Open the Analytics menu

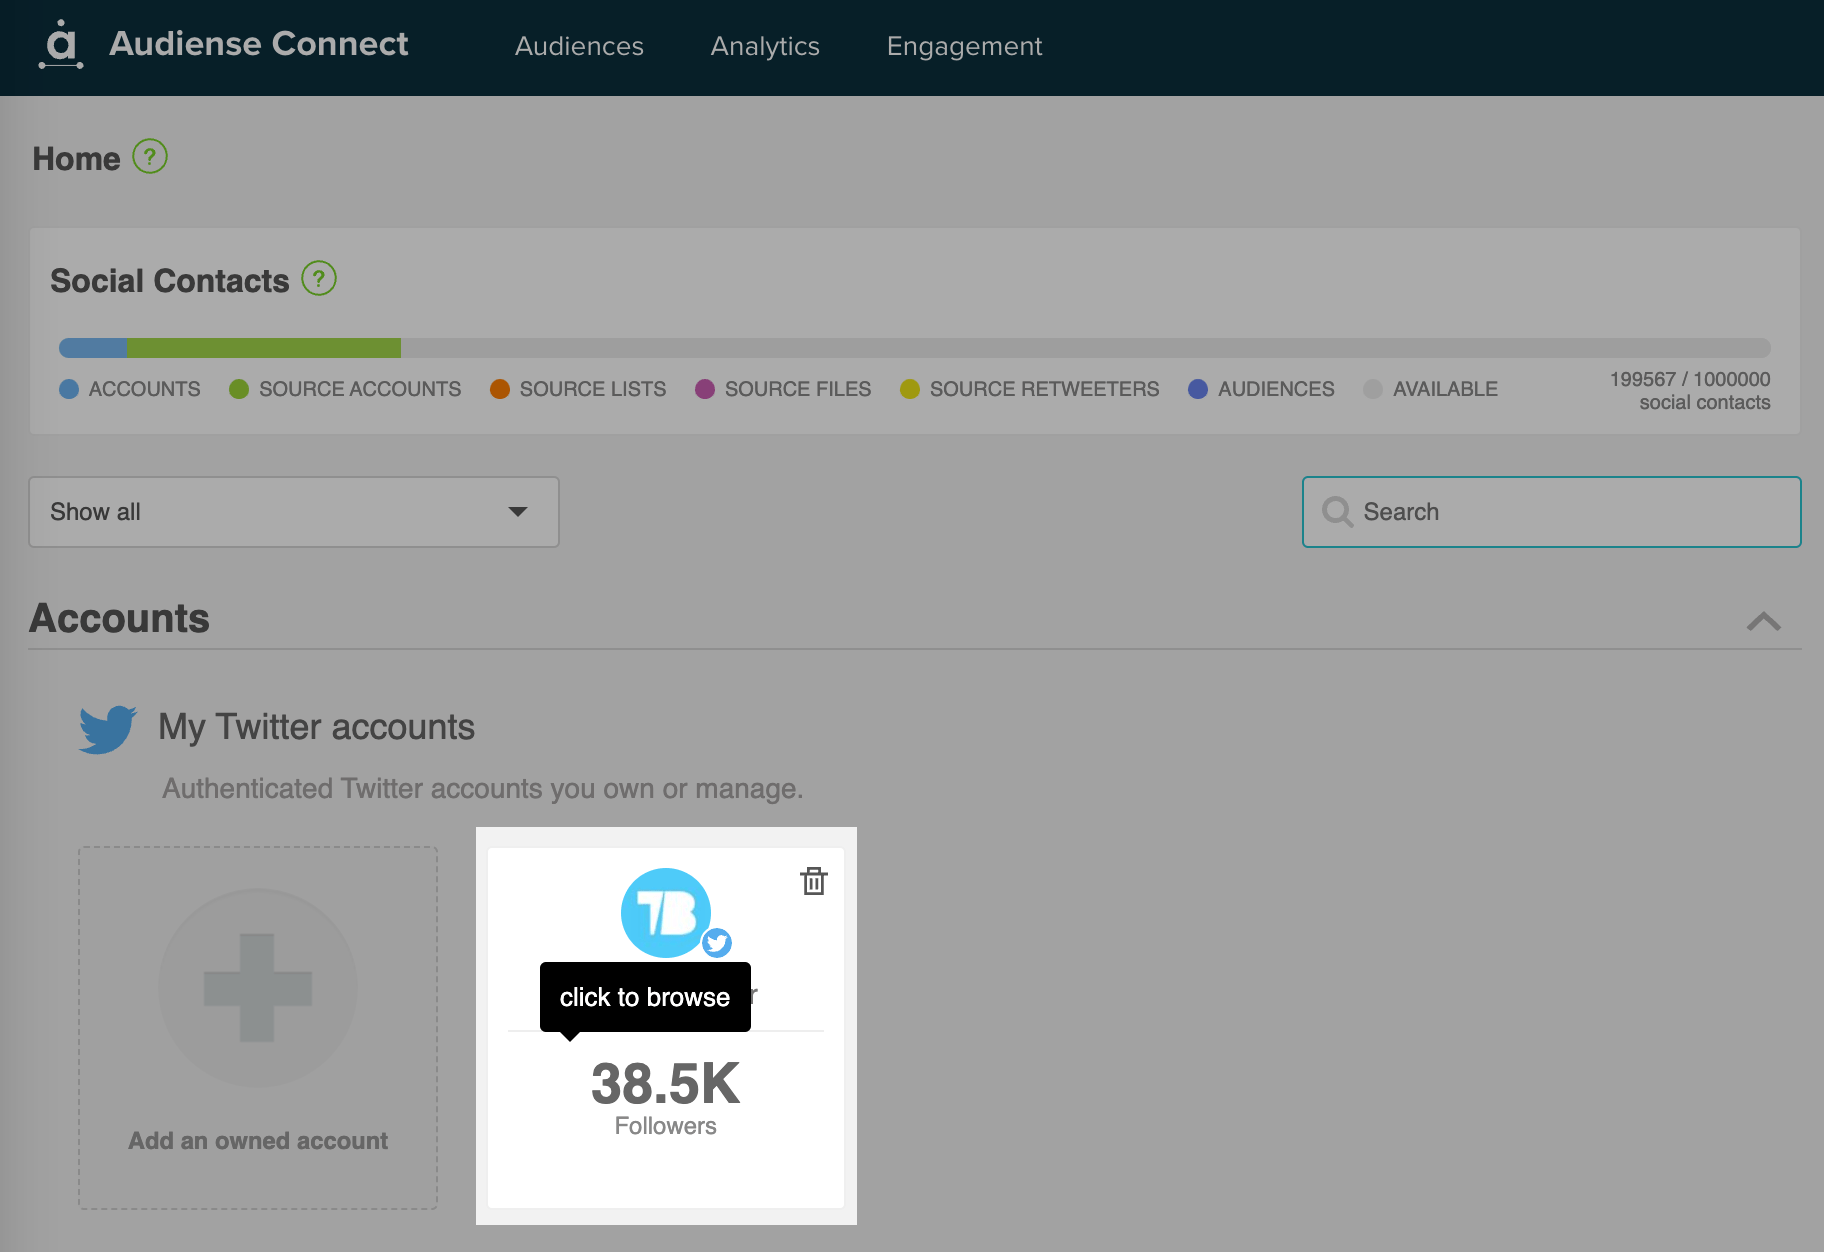coord(765,46)
